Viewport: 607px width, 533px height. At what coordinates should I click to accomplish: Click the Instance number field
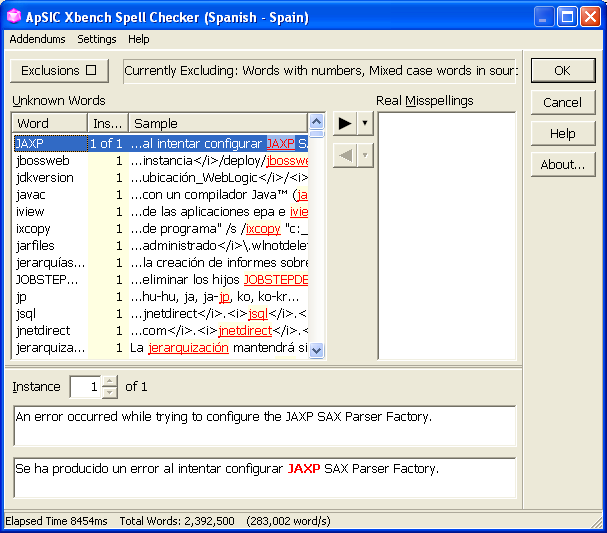[86, 386]
